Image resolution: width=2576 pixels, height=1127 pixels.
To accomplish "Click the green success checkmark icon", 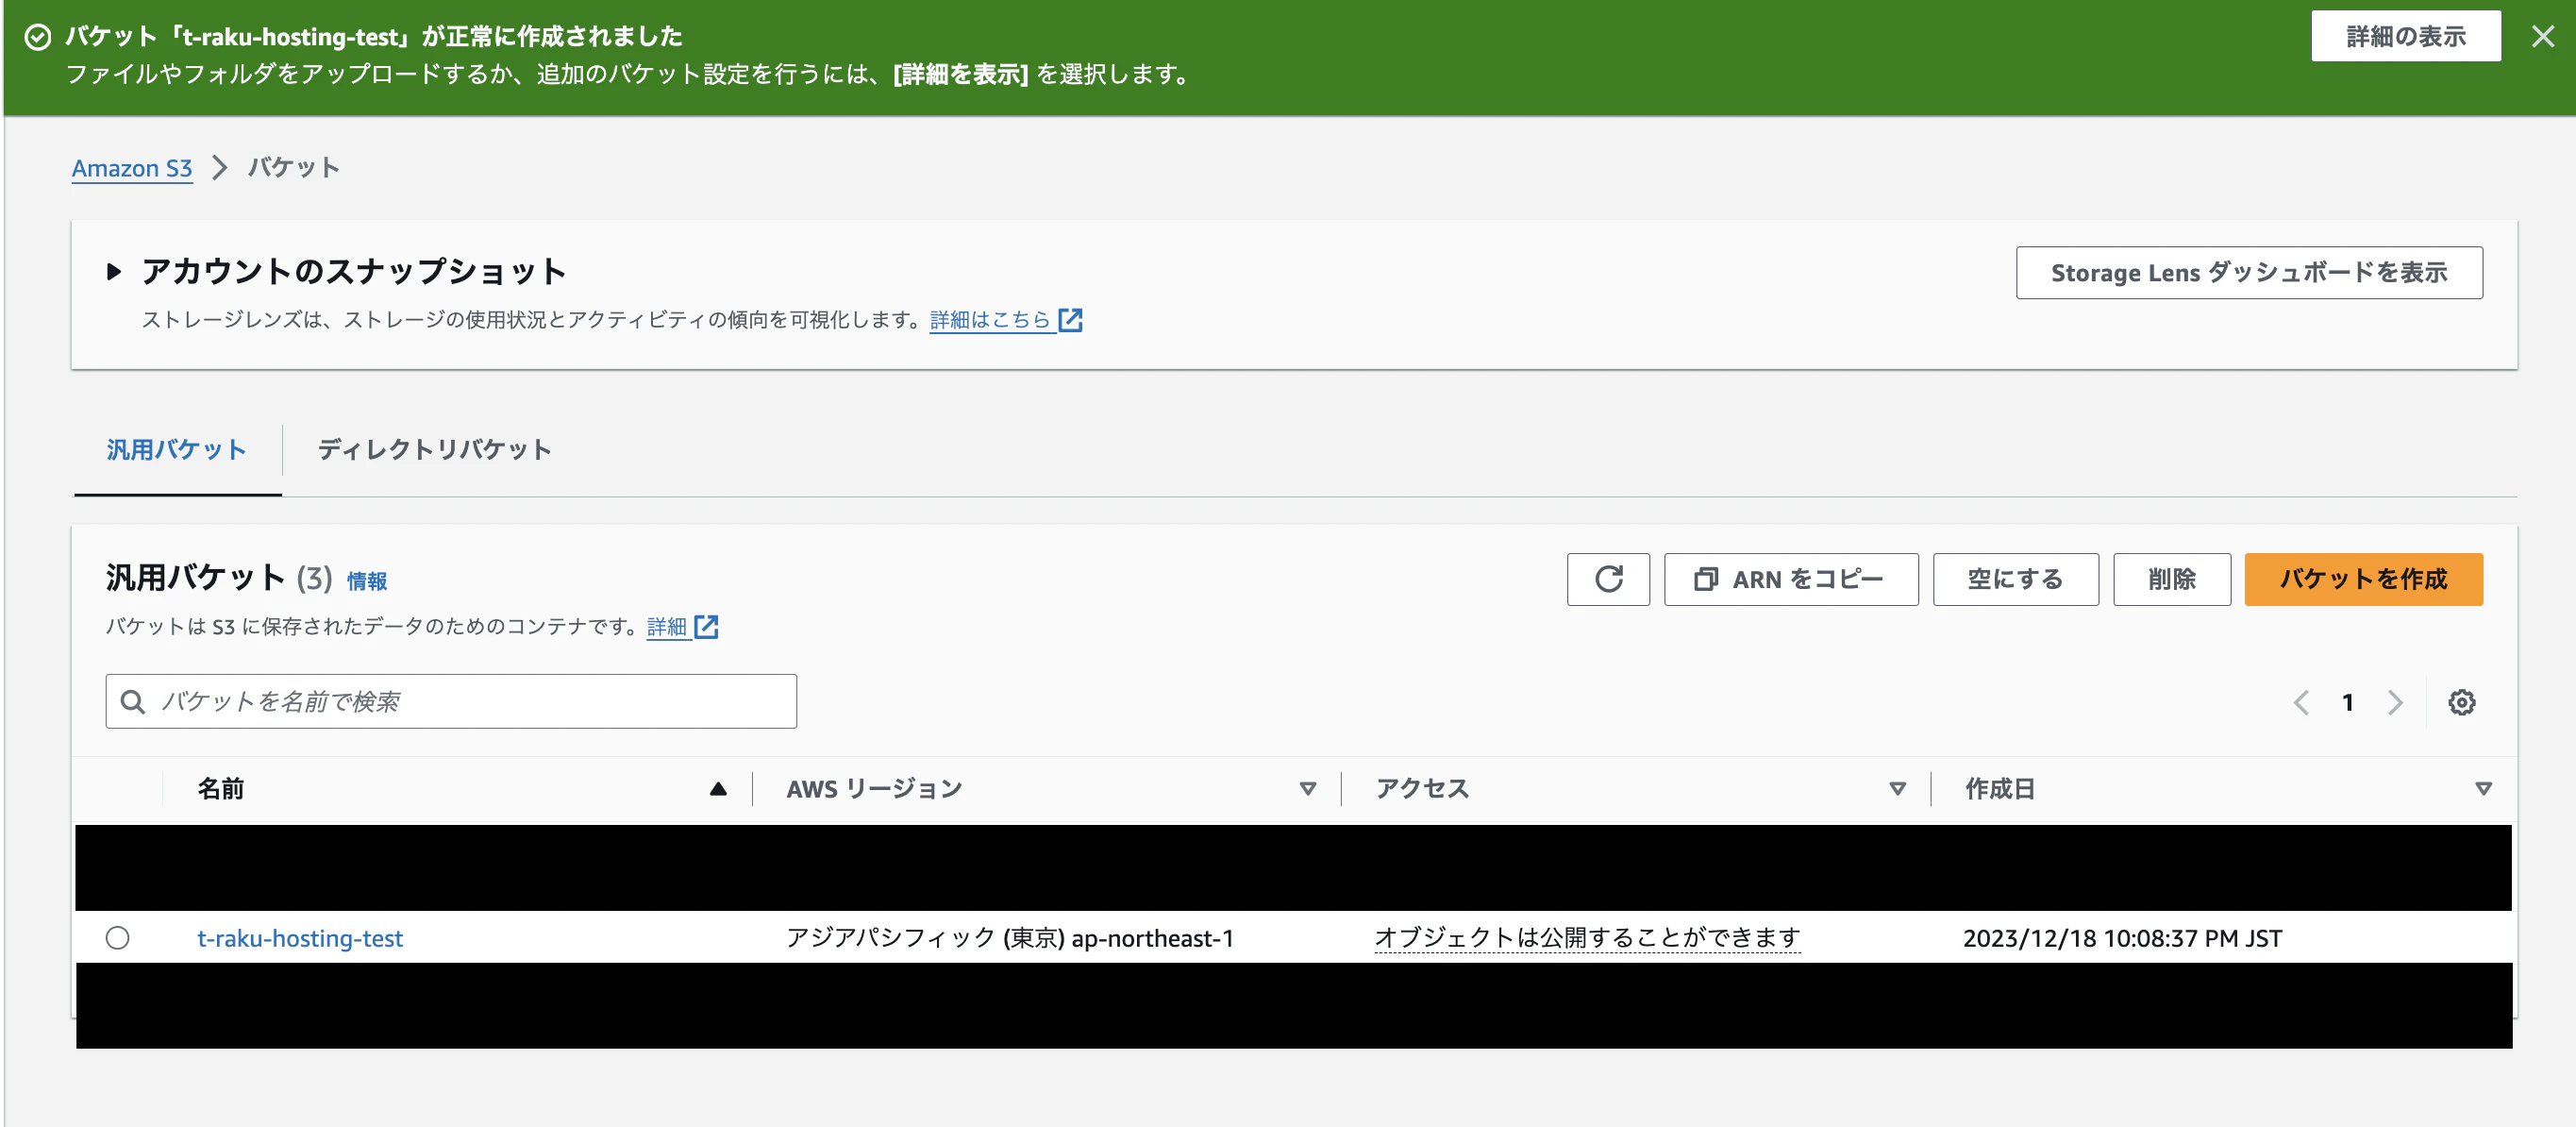I will (37, 36).
